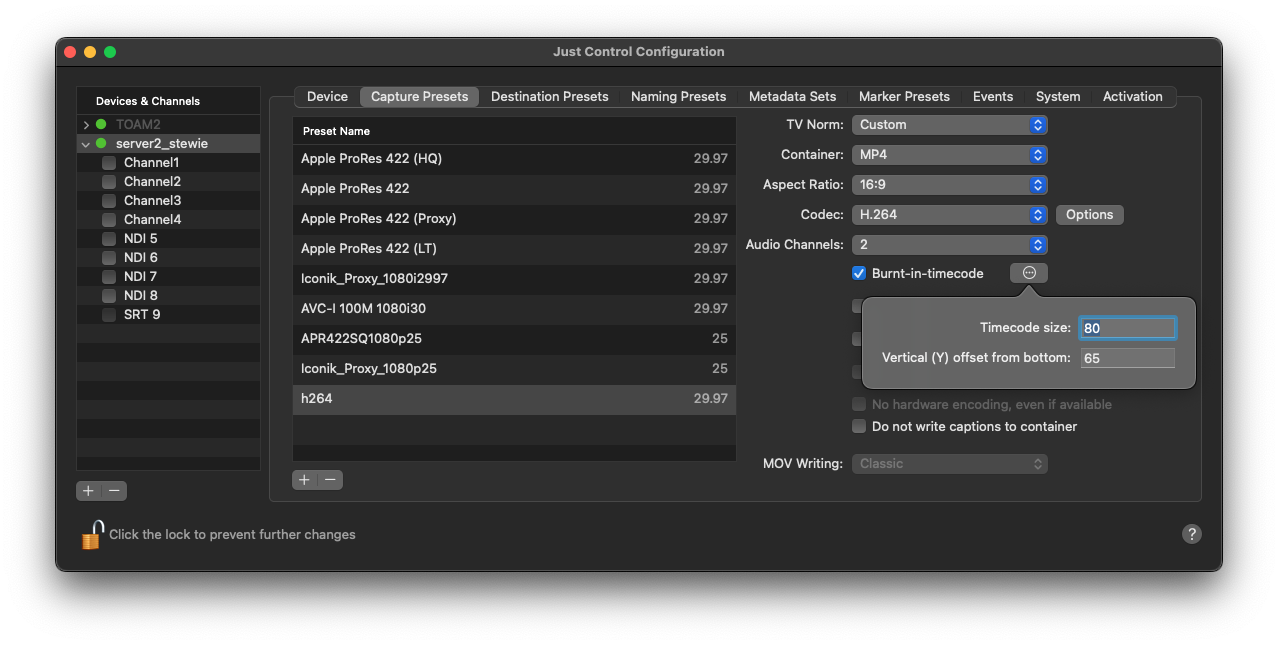The width and height of the screenshot is (1278, 645).
Task: Add a new capture preset
Action: pyautogui.click(x=305, y=480)
